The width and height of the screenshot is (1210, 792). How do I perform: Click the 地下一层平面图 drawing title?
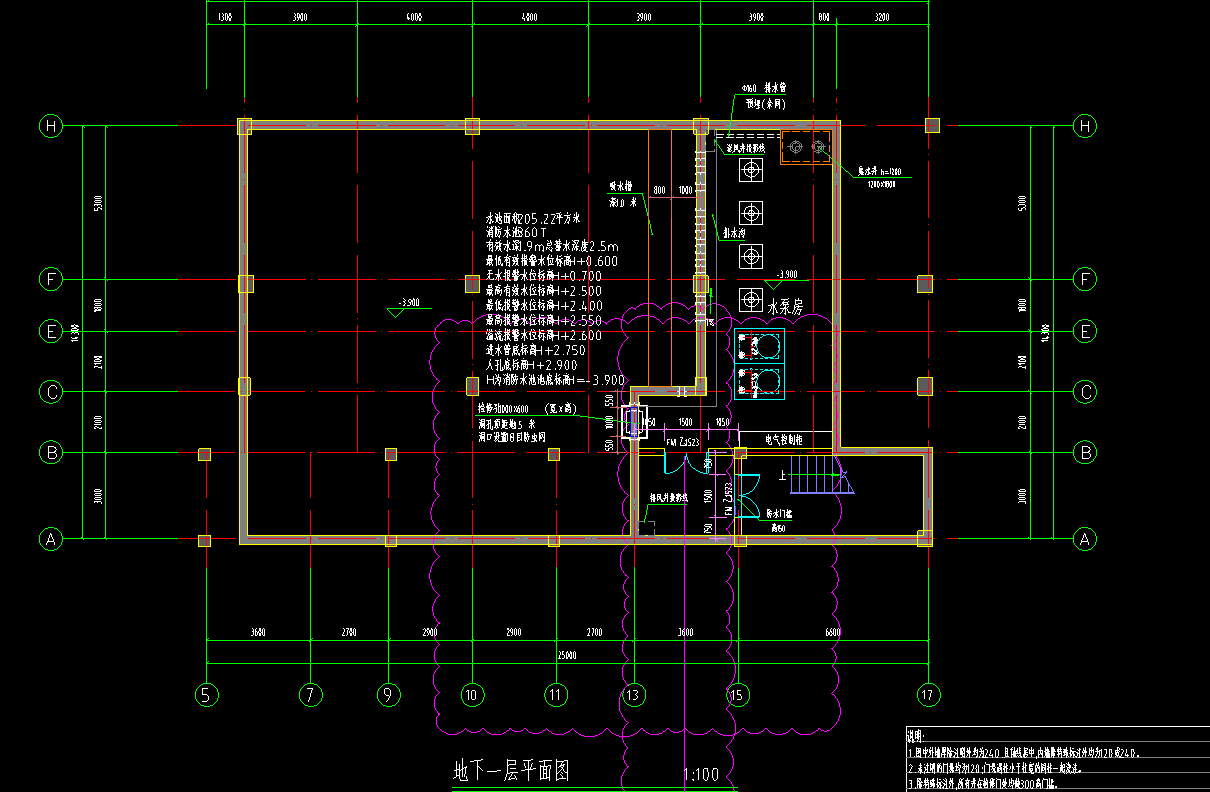coord(511,771)
